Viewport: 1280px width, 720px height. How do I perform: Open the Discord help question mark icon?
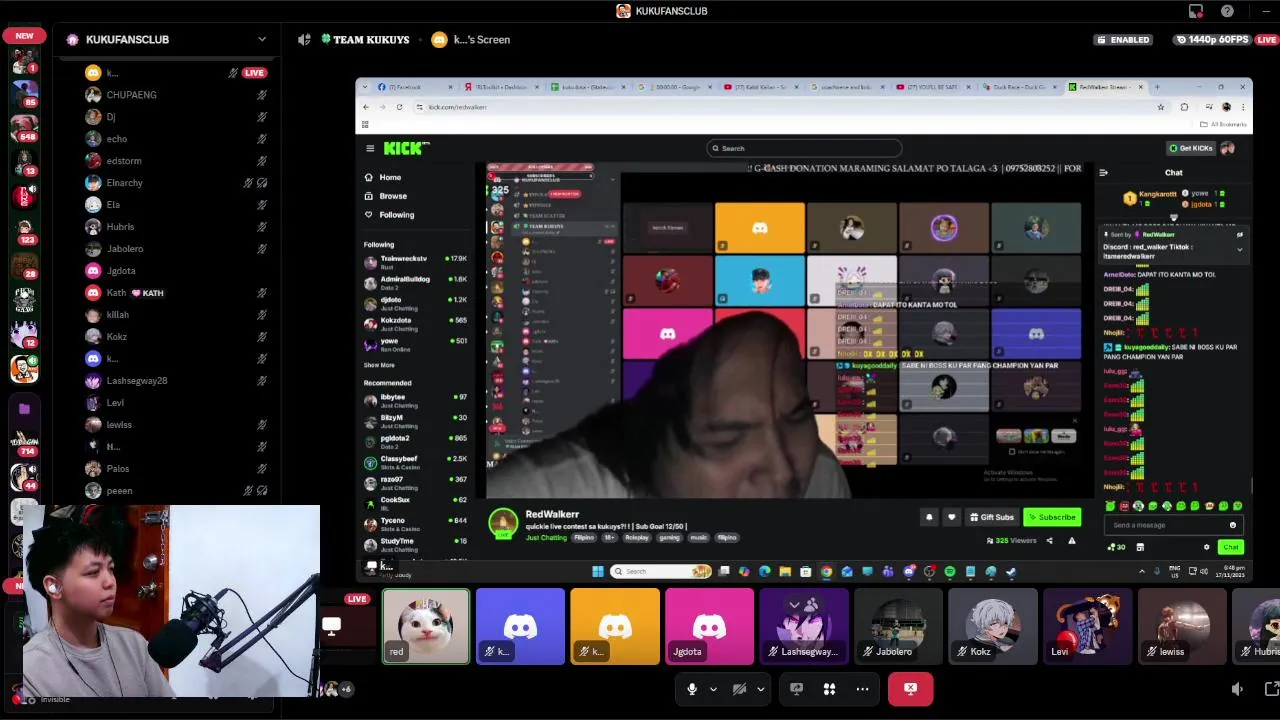[x=1227, y=11]
